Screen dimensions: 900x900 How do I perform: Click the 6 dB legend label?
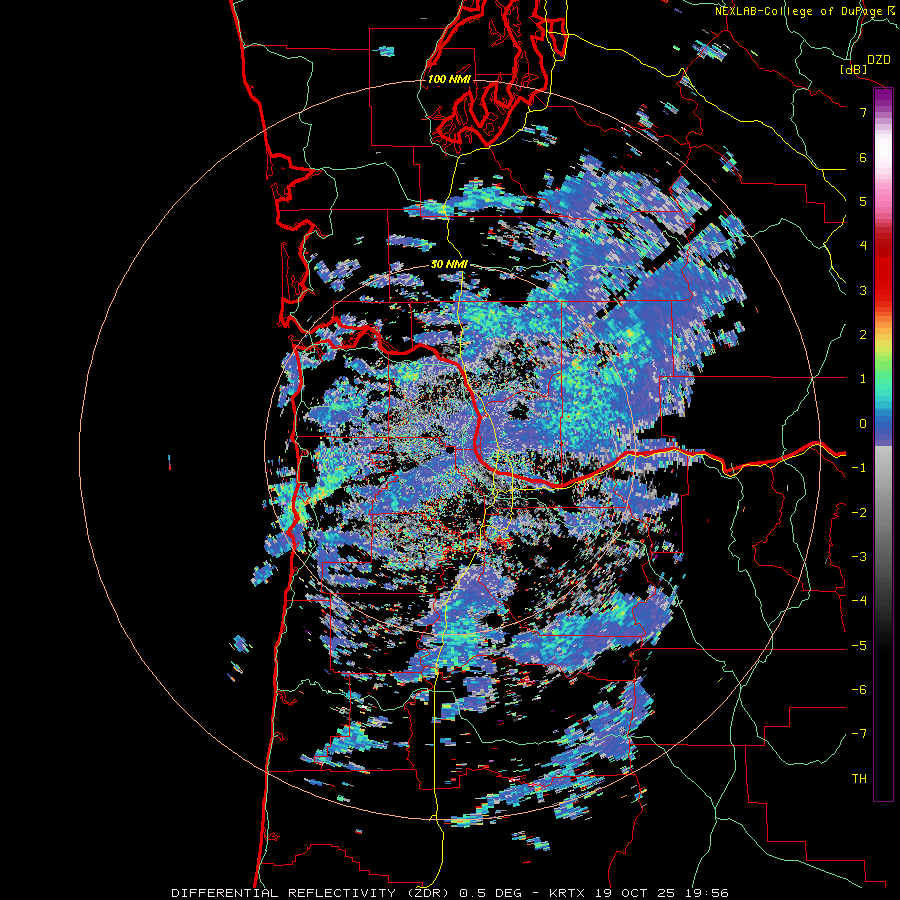pos(863,157)
